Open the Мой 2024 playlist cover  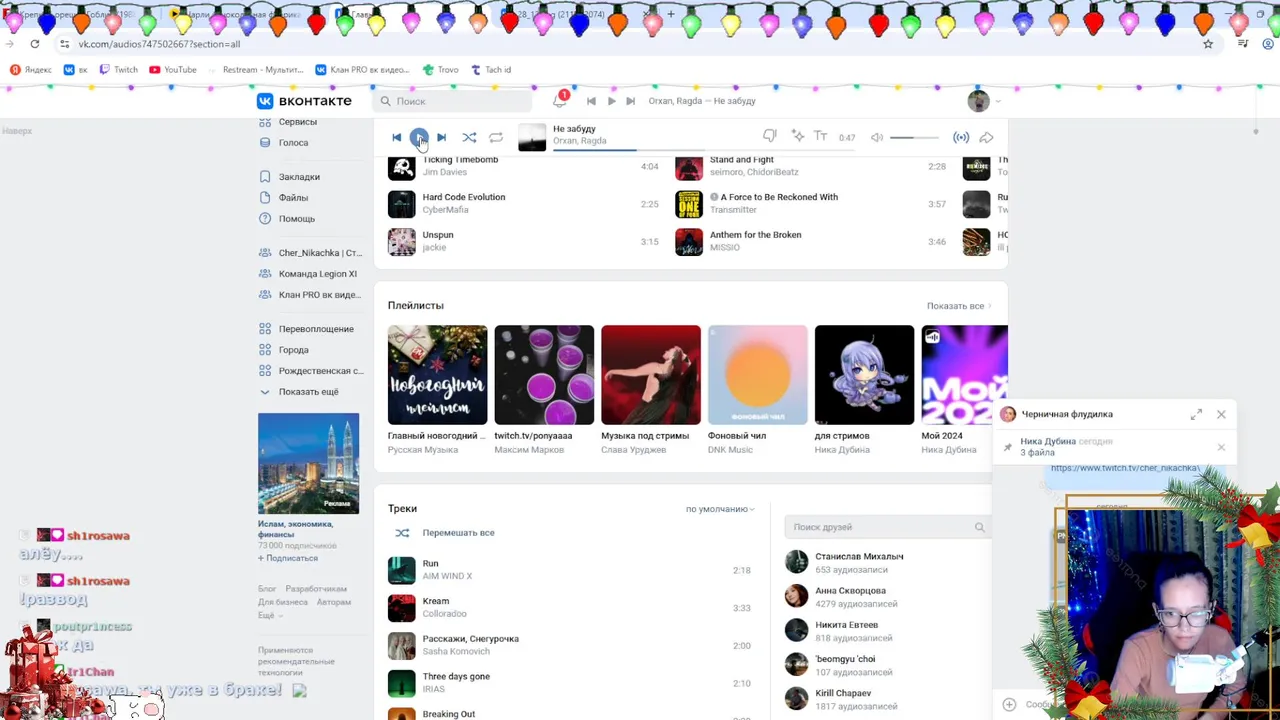coord(964,375)
